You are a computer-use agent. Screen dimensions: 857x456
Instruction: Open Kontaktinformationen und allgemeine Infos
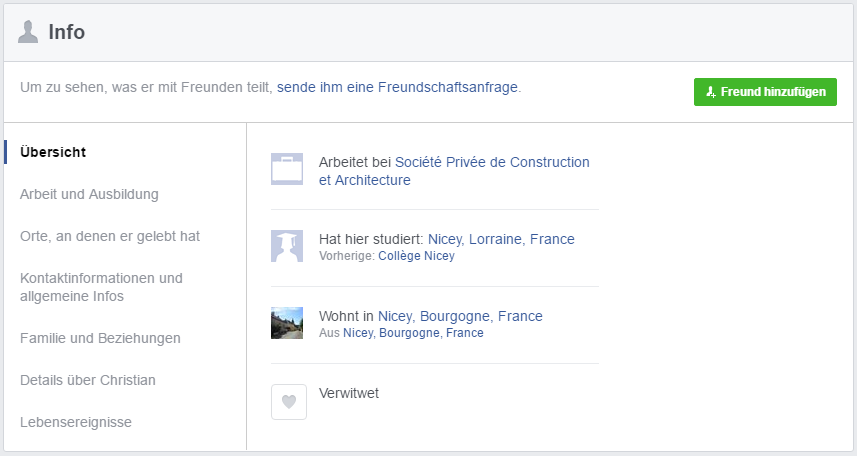pos(101,287)
